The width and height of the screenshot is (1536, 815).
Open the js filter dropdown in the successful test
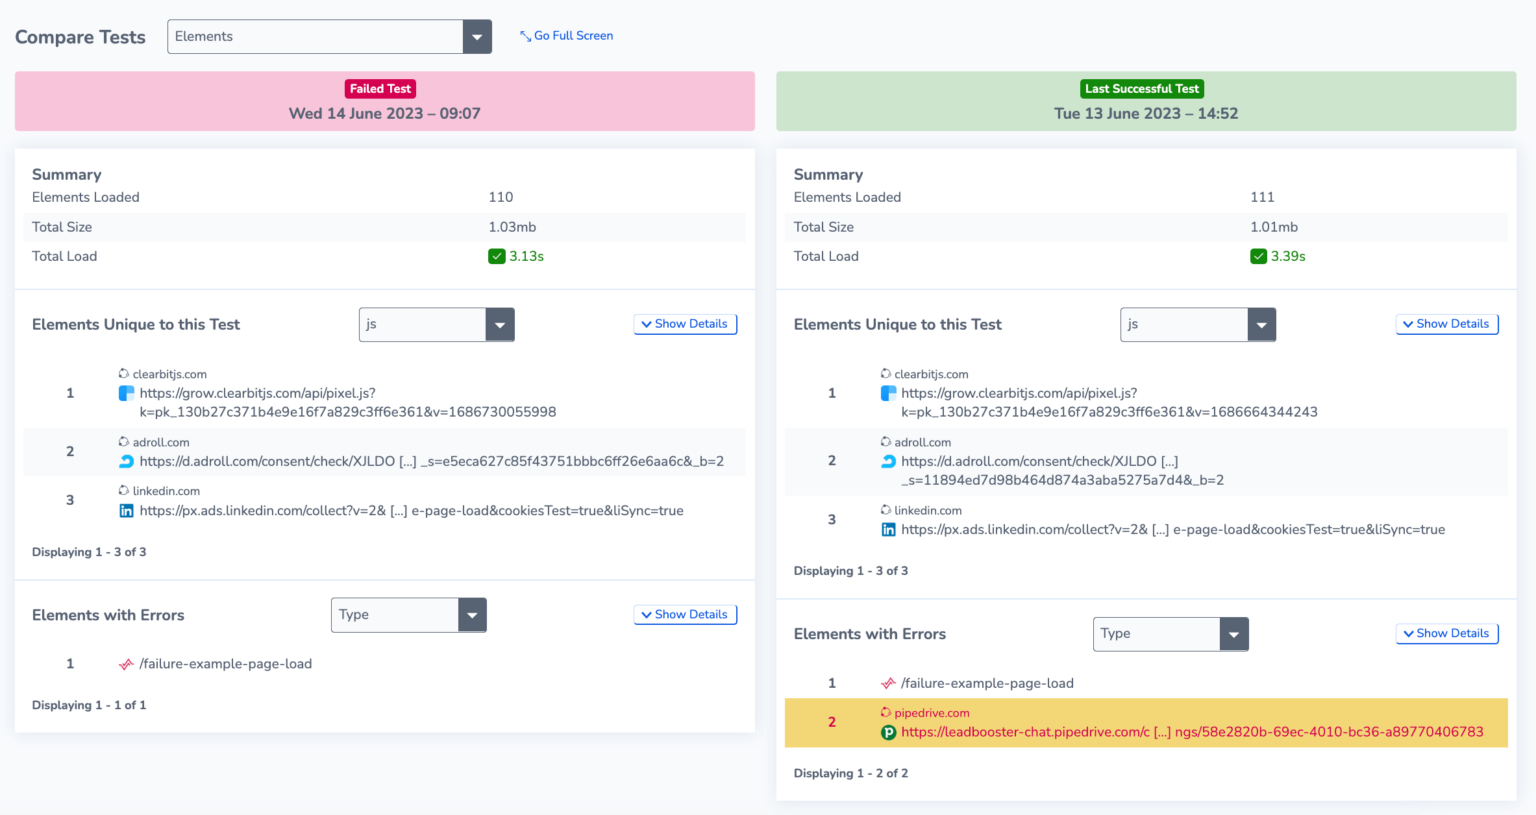1261,324
